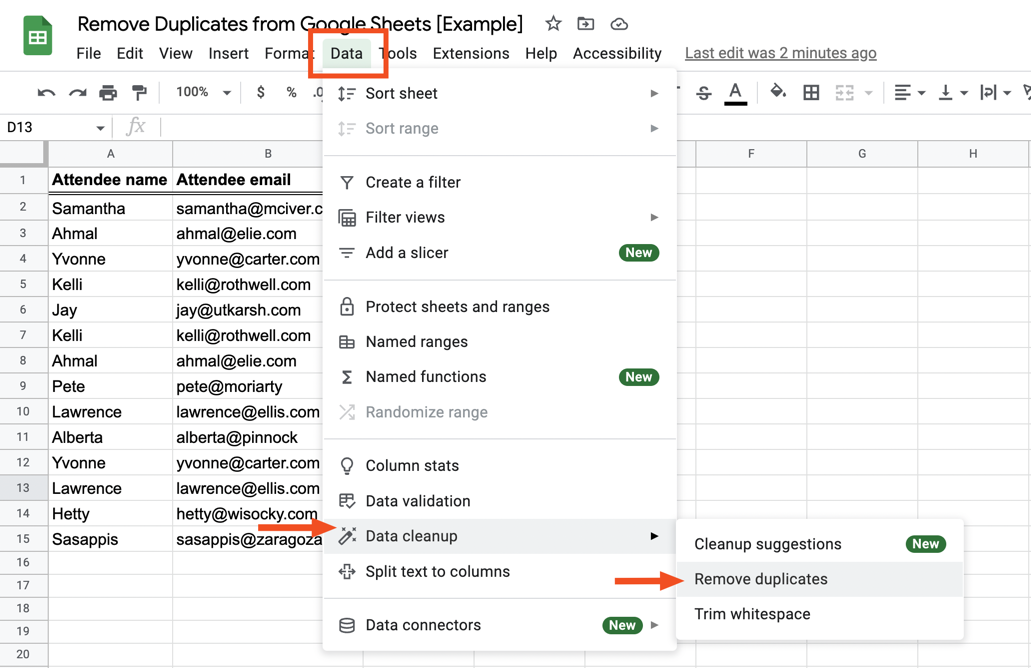This screenshot has height=668, width=1031.
Task: Toggle strikethrough formatting
Action: 705,91
